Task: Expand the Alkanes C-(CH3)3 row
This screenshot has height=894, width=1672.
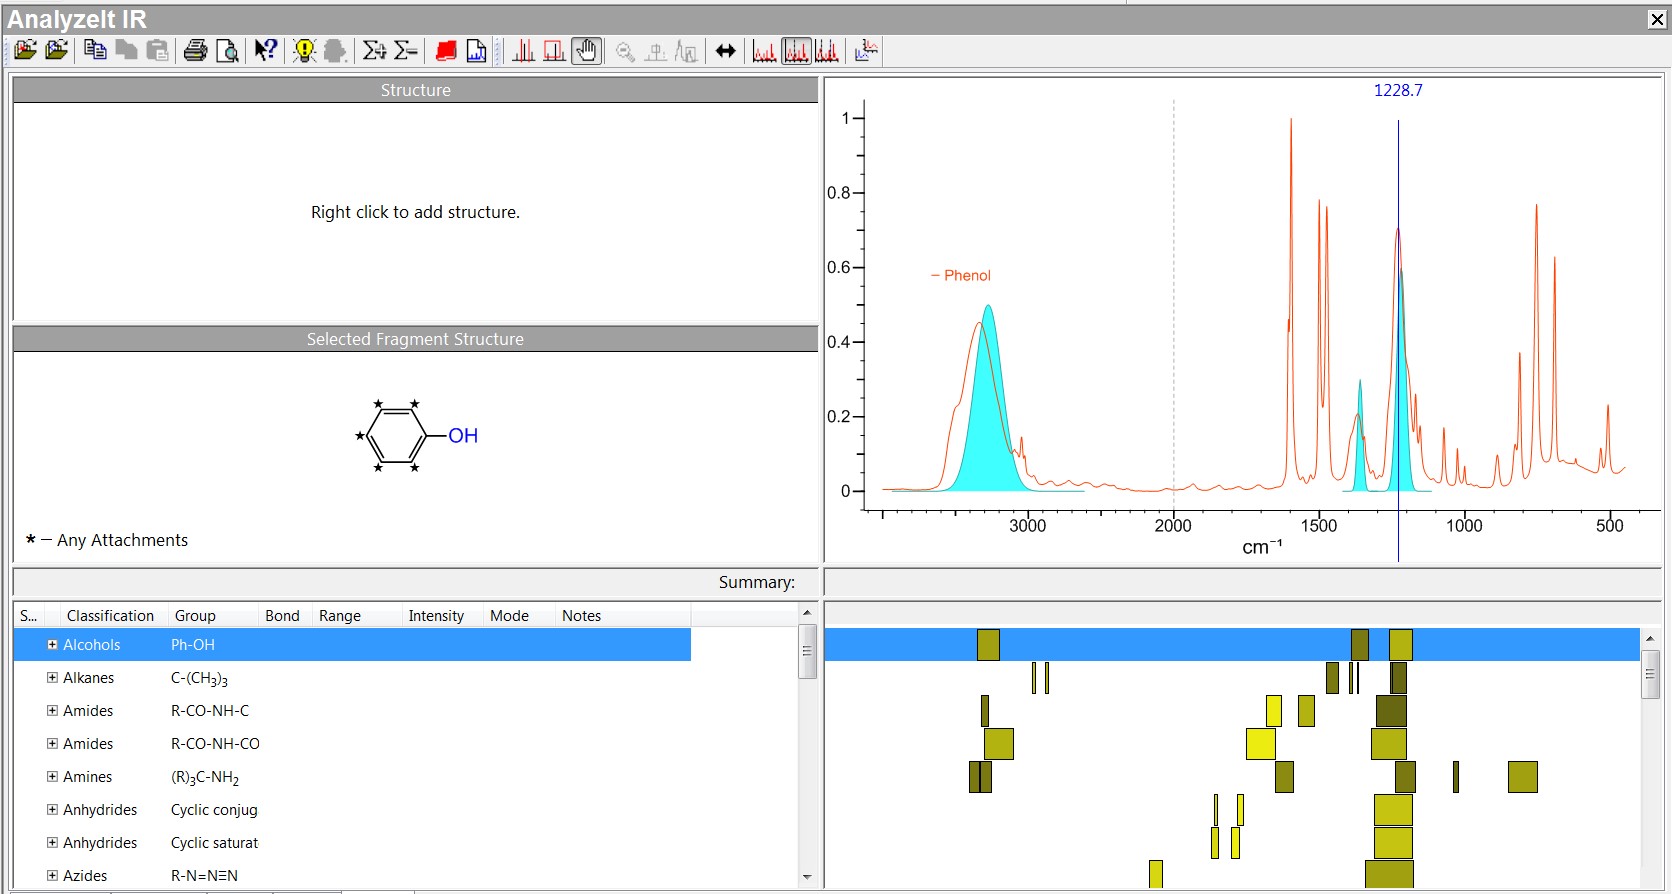Action: click(x=52, y=678)
